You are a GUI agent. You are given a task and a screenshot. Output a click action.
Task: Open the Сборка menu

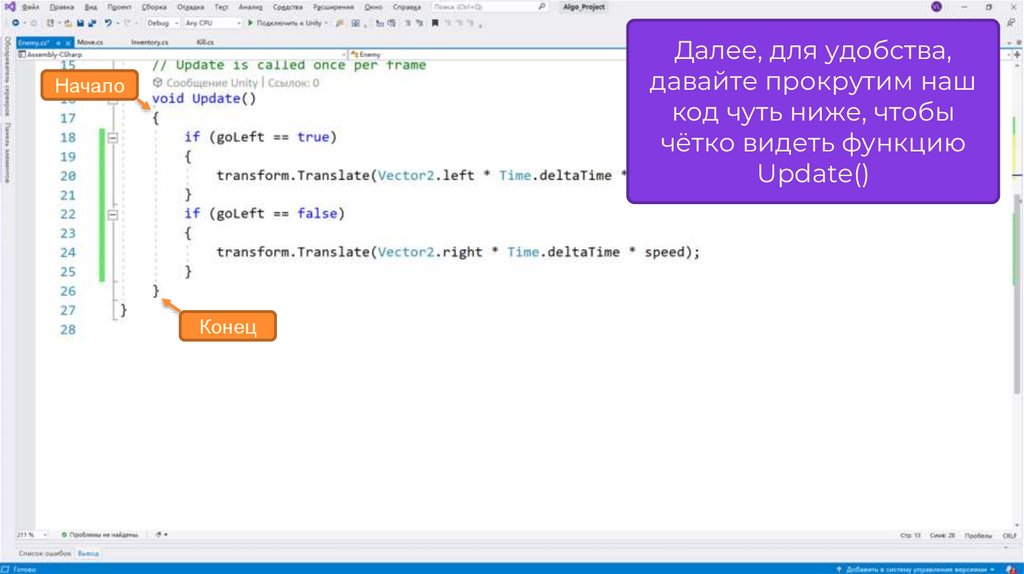(x=153, y=7)
